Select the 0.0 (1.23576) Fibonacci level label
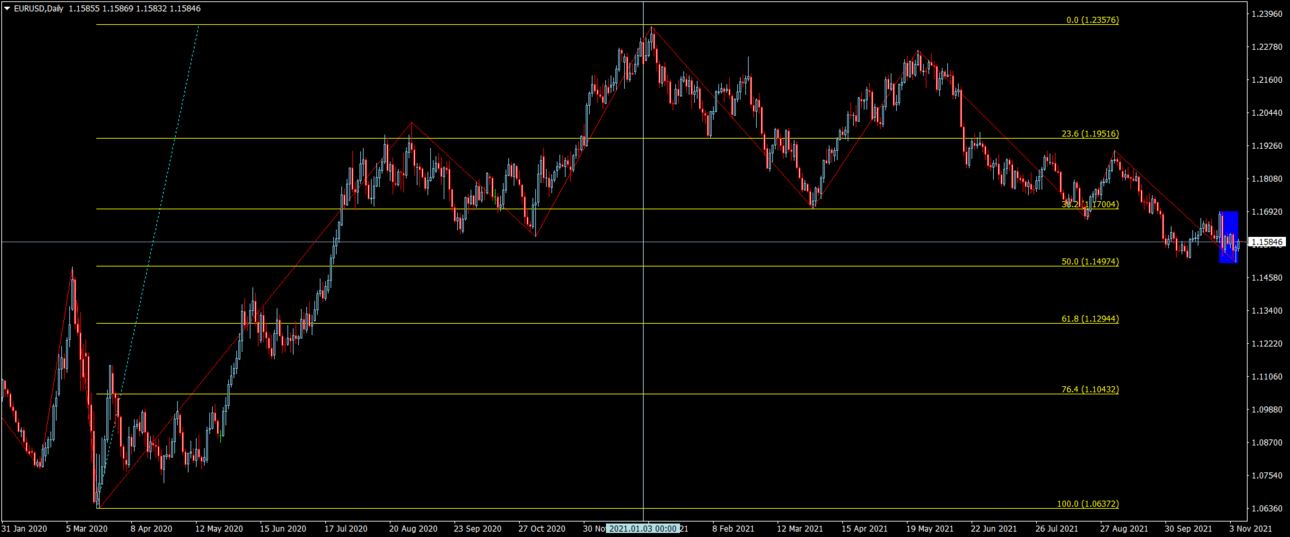 click(1092, 19)
